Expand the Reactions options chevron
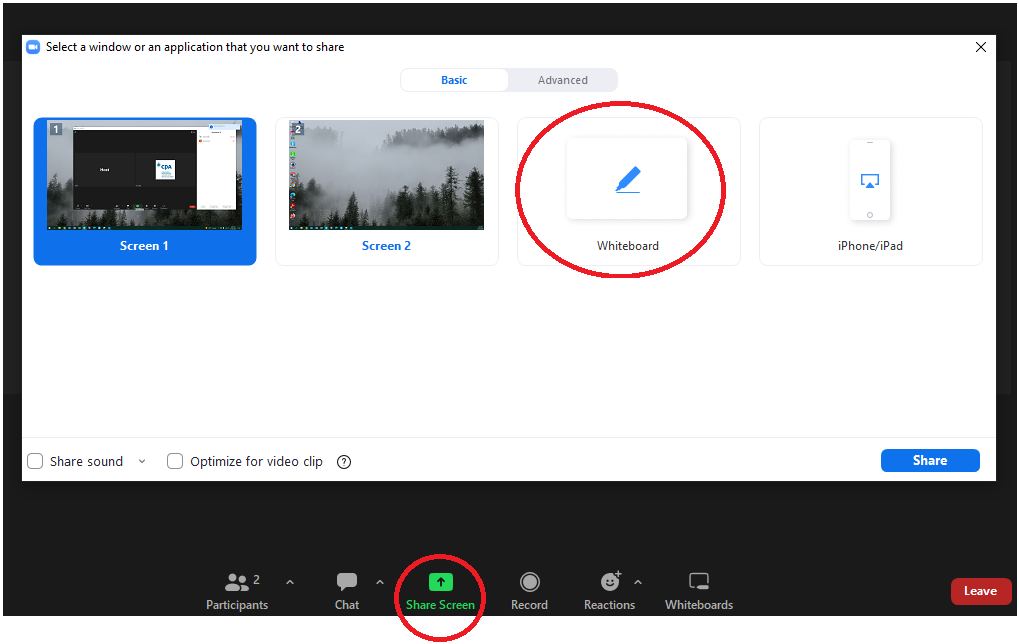This screenshot has height=644, width=1019. pyautogui.click(x=638, y=582)
